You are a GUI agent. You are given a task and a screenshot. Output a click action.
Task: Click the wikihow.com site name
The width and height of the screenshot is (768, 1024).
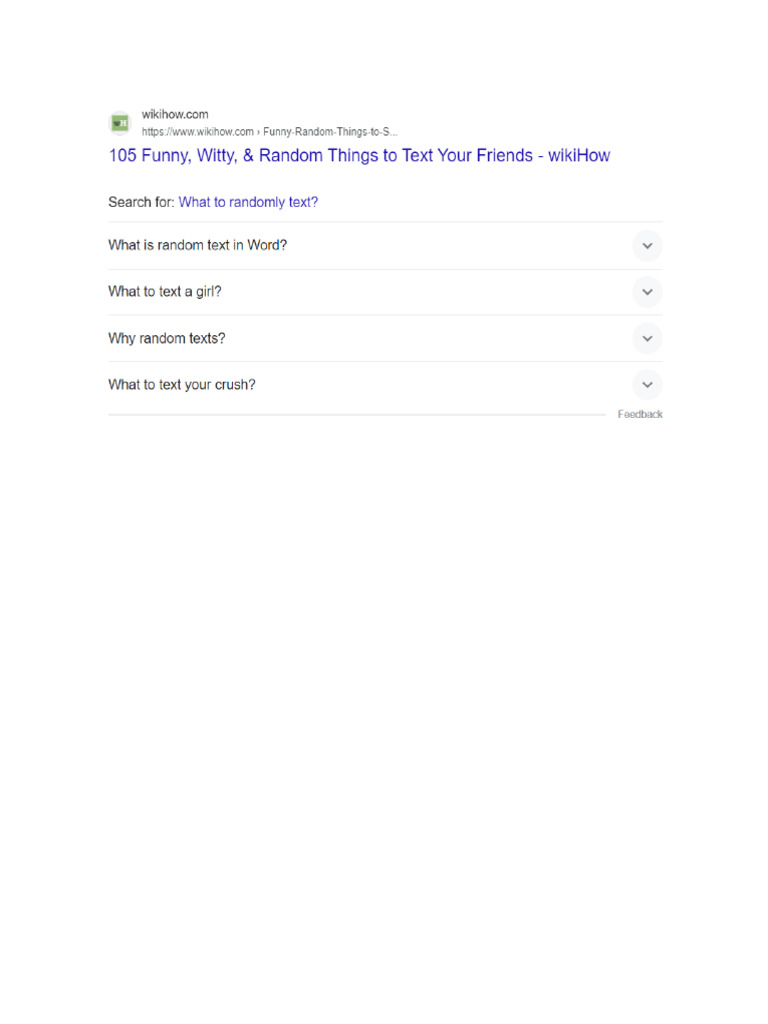175,115
